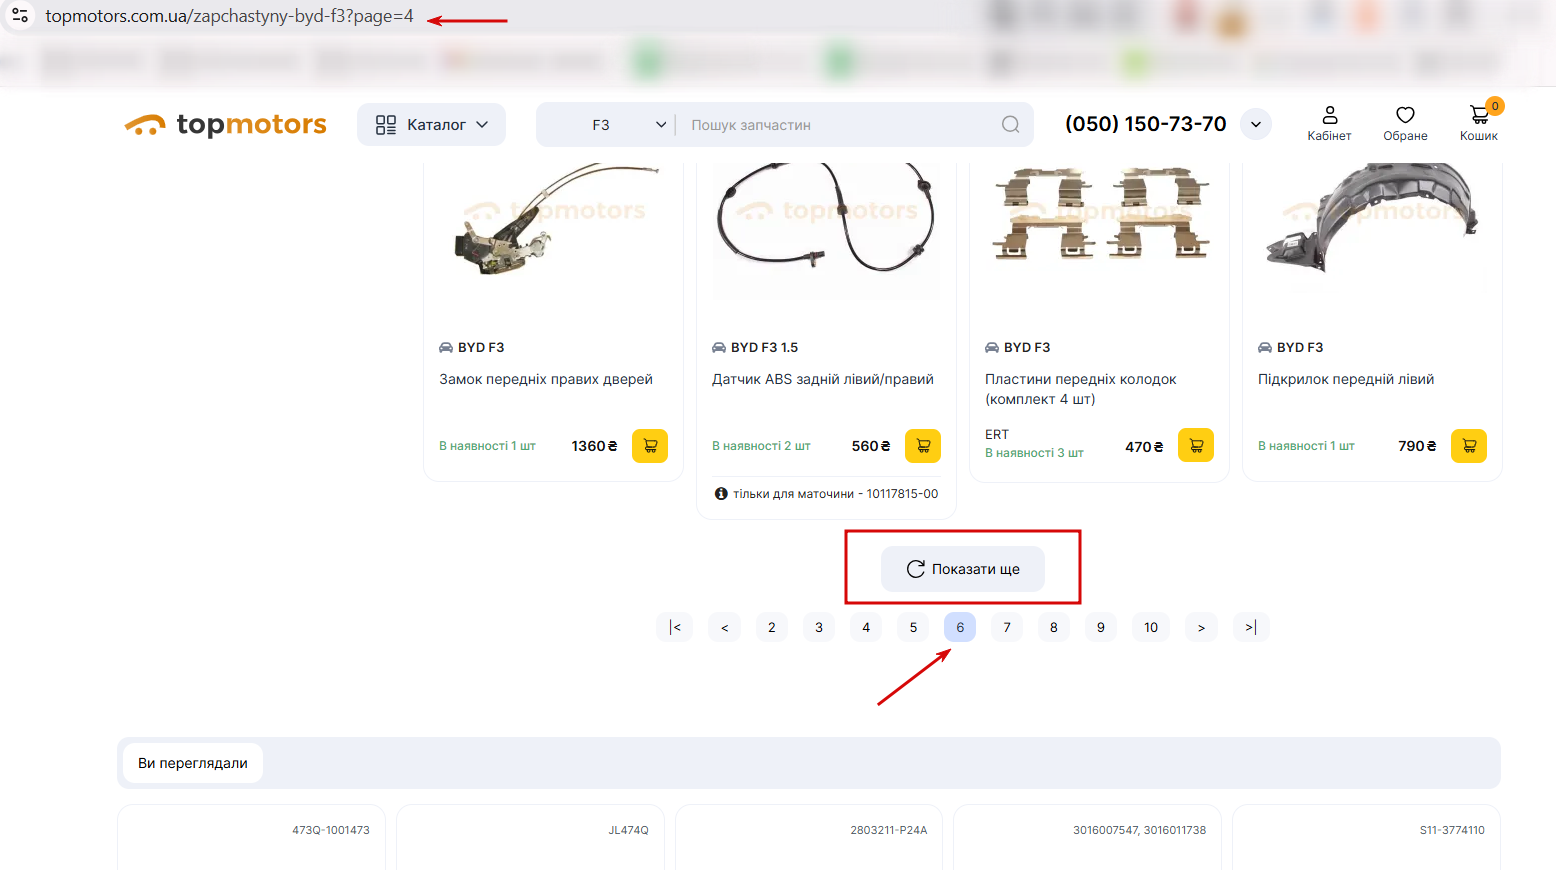The width and height of the screenshot is (1556, 870).
Task: Select the Ви переглядали tab
Action: click(x=193, y=763)
